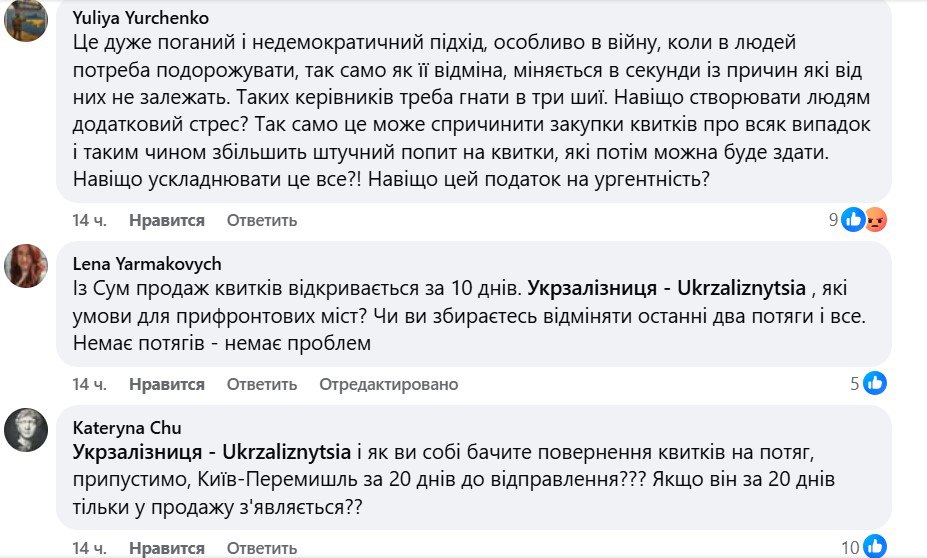Click the timestamp on Yuliya's comment
The image size is (927, 558).
(89, 220)
